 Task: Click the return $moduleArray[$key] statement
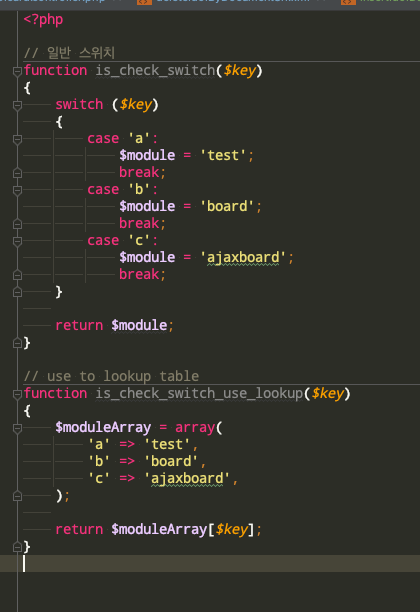coord(158,530)
